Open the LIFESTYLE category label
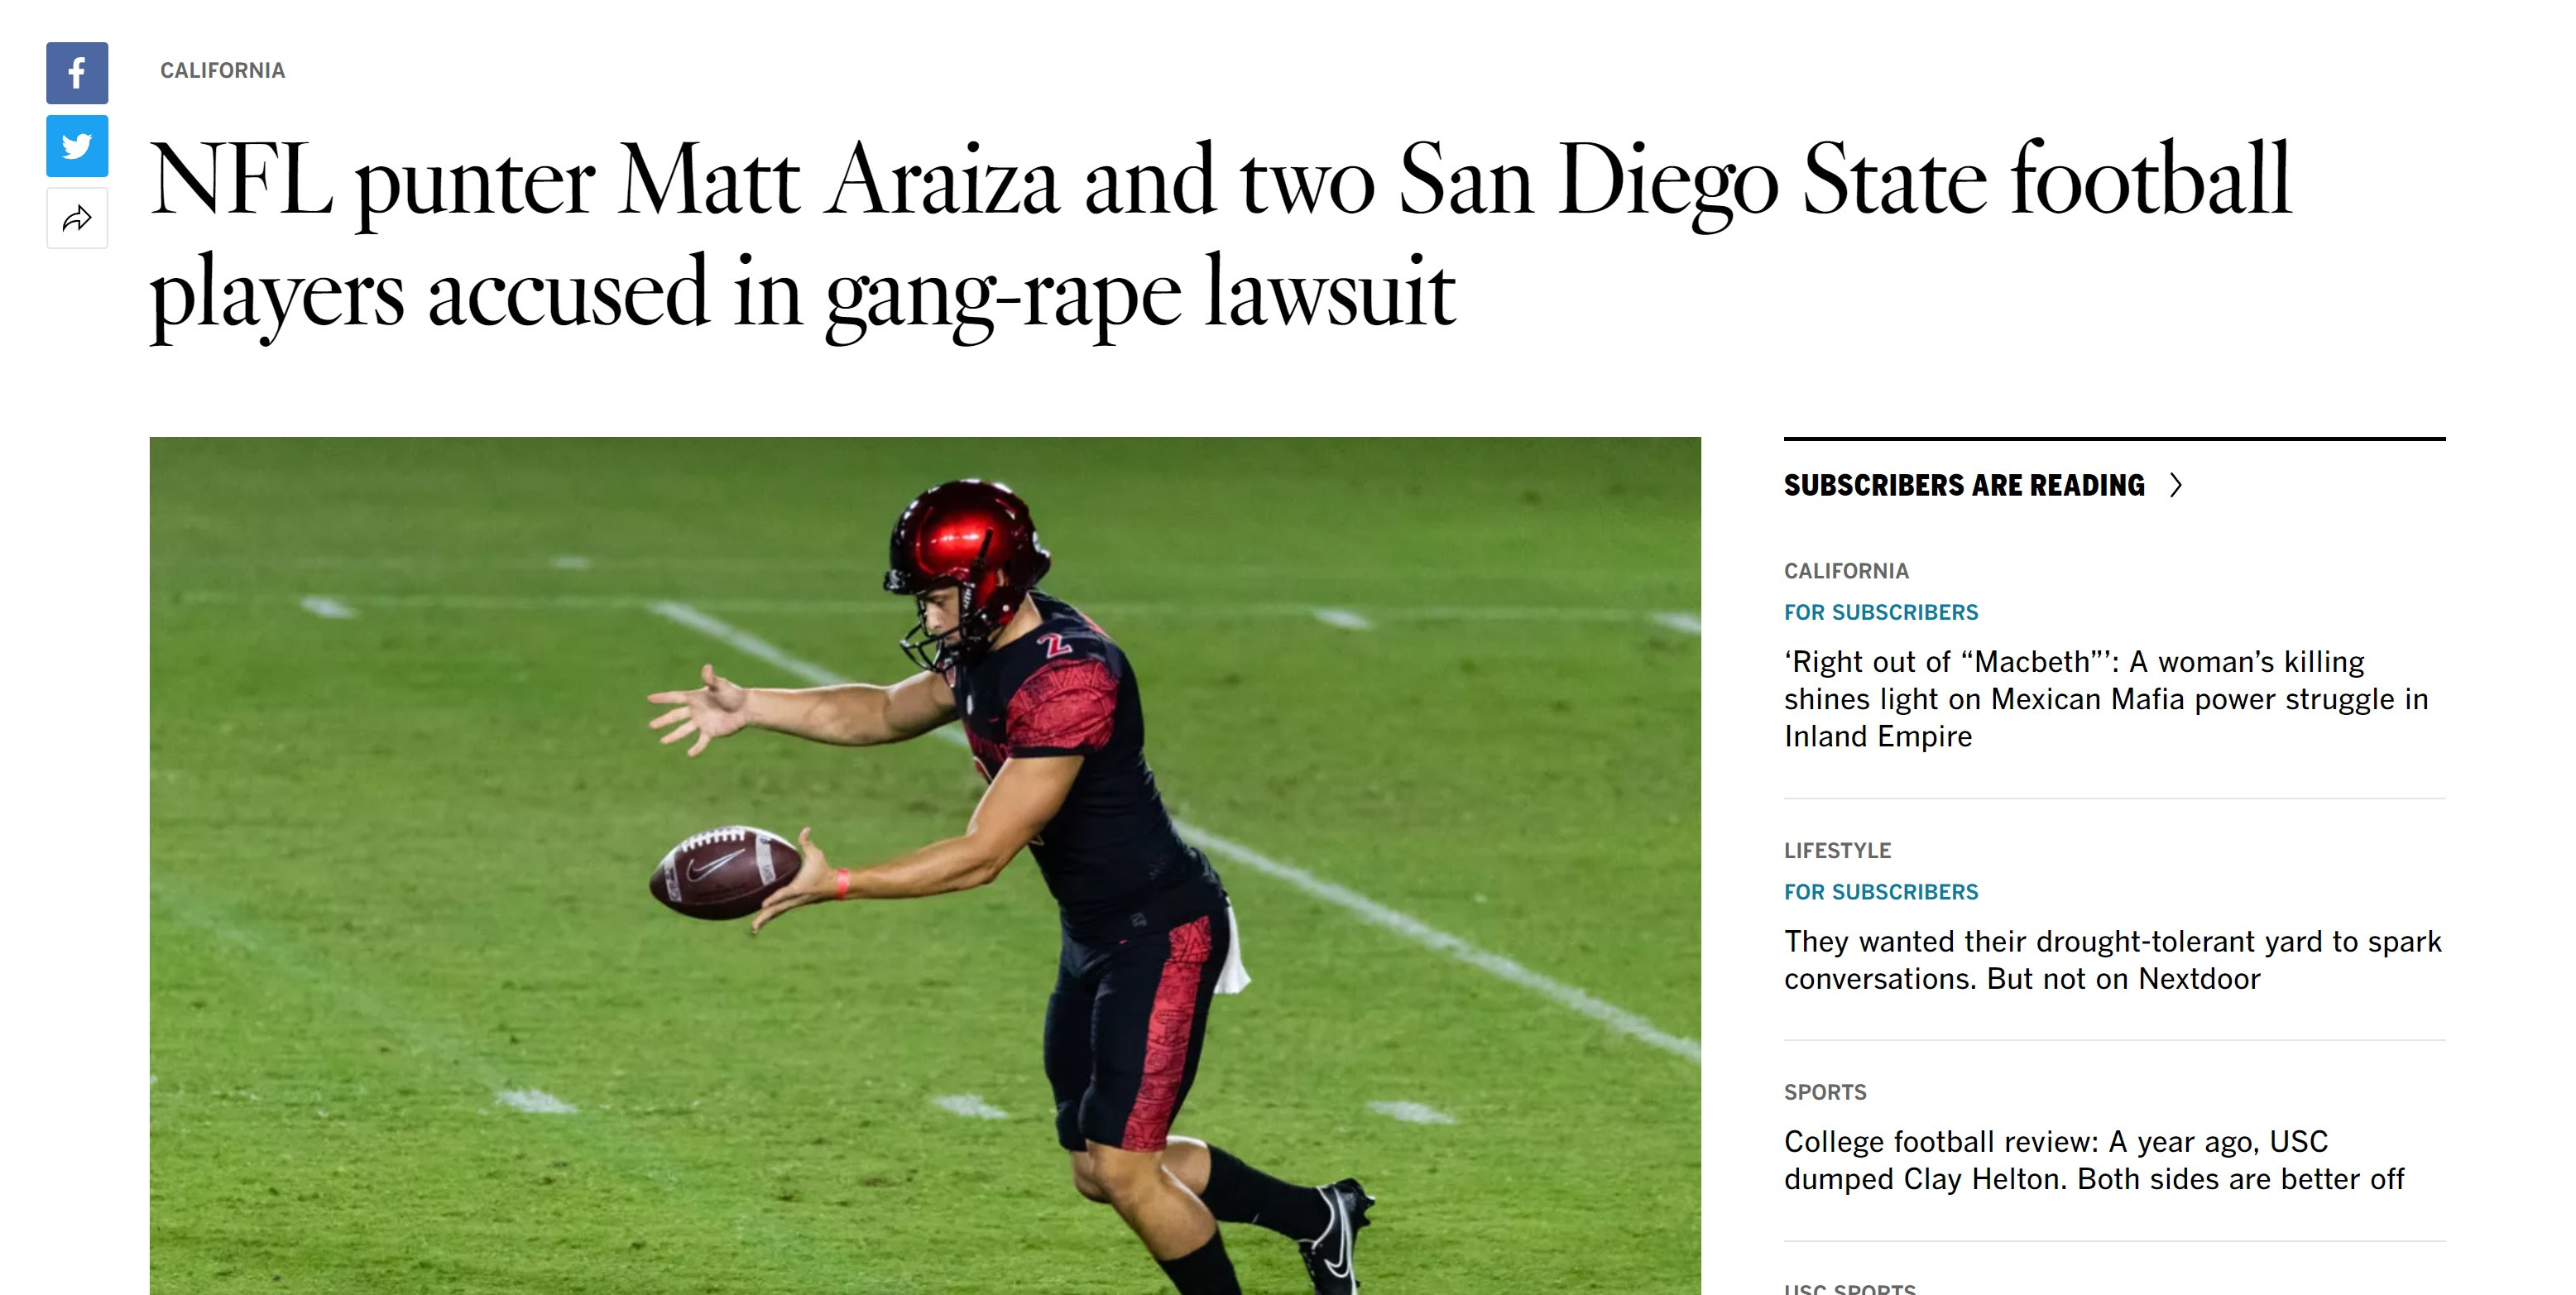 tap(1837, 851)
